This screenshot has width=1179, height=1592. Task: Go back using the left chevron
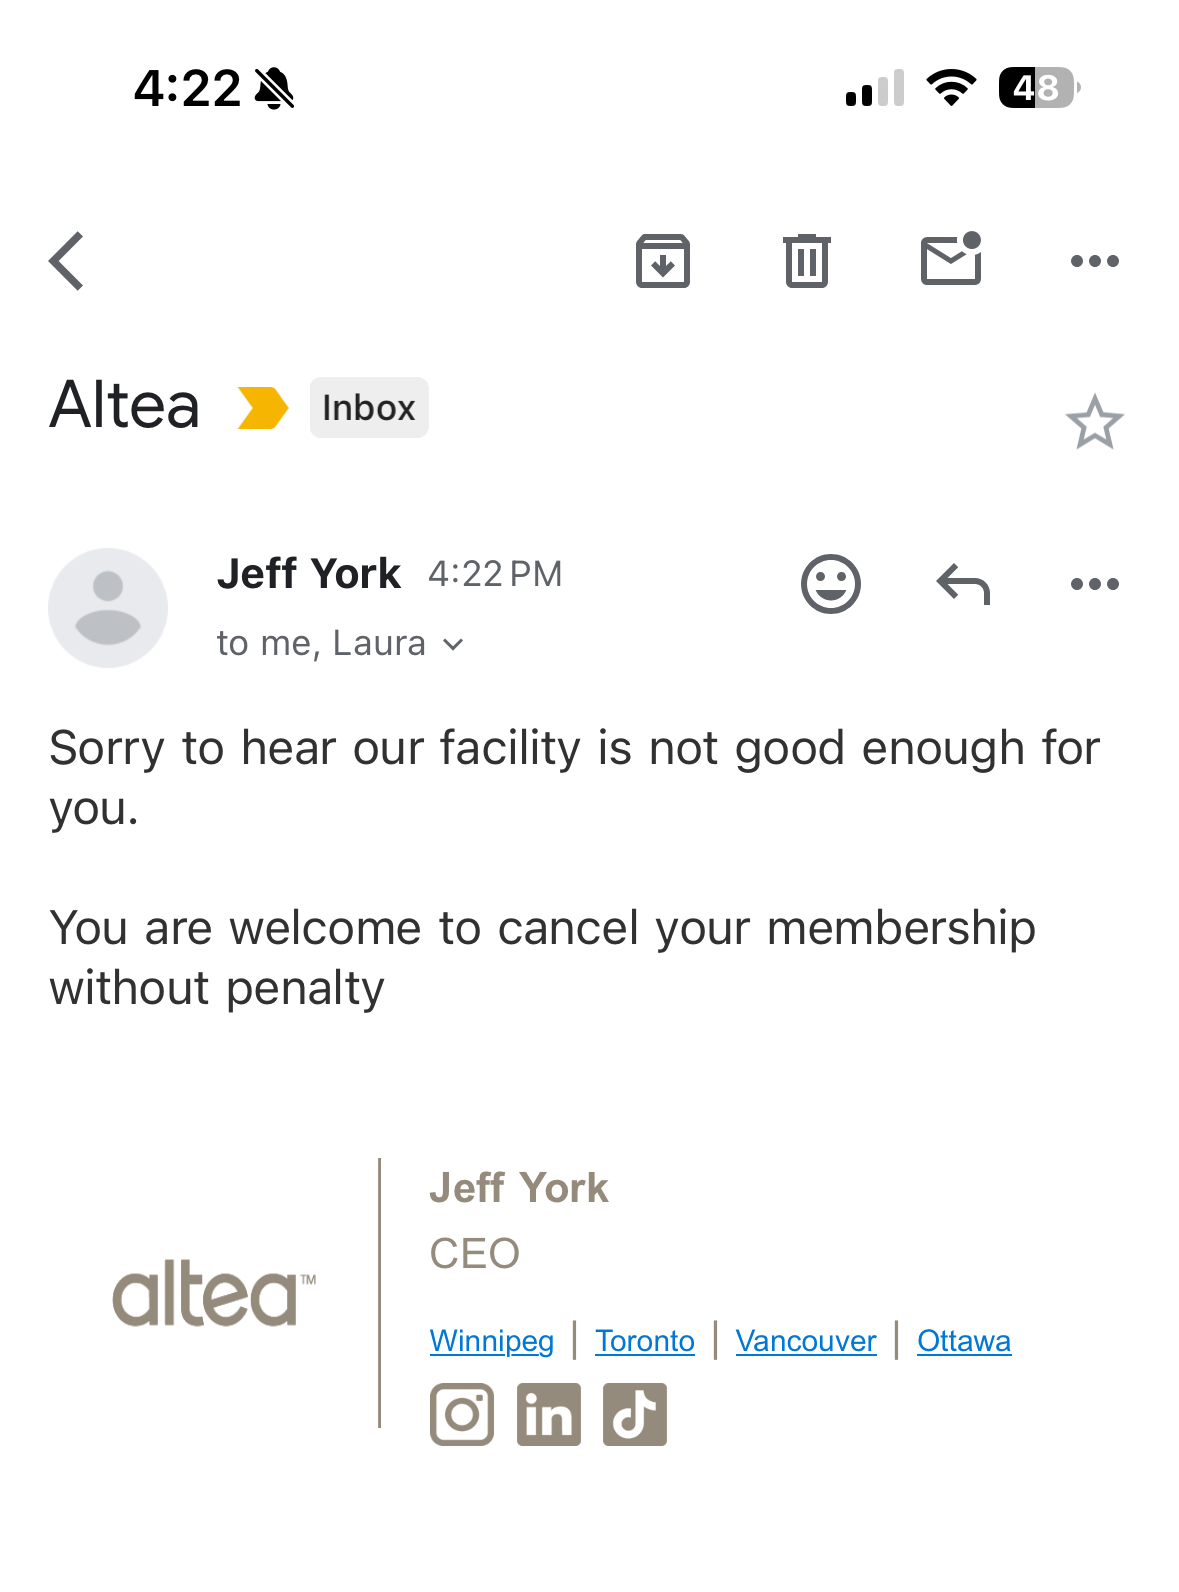pos(67,261)
